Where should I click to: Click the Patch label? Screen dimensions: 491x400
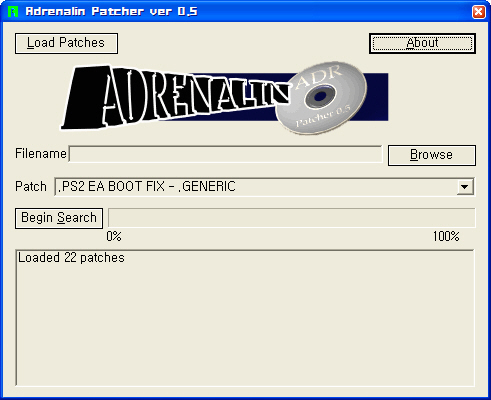tap(31, 186)
